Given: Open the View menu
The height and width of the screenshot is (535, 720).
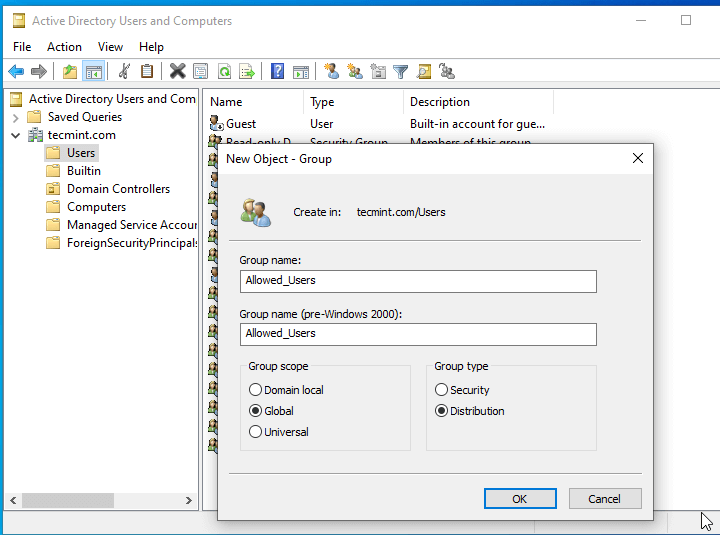Looking at the screenshot, I should tap(110, 46).
